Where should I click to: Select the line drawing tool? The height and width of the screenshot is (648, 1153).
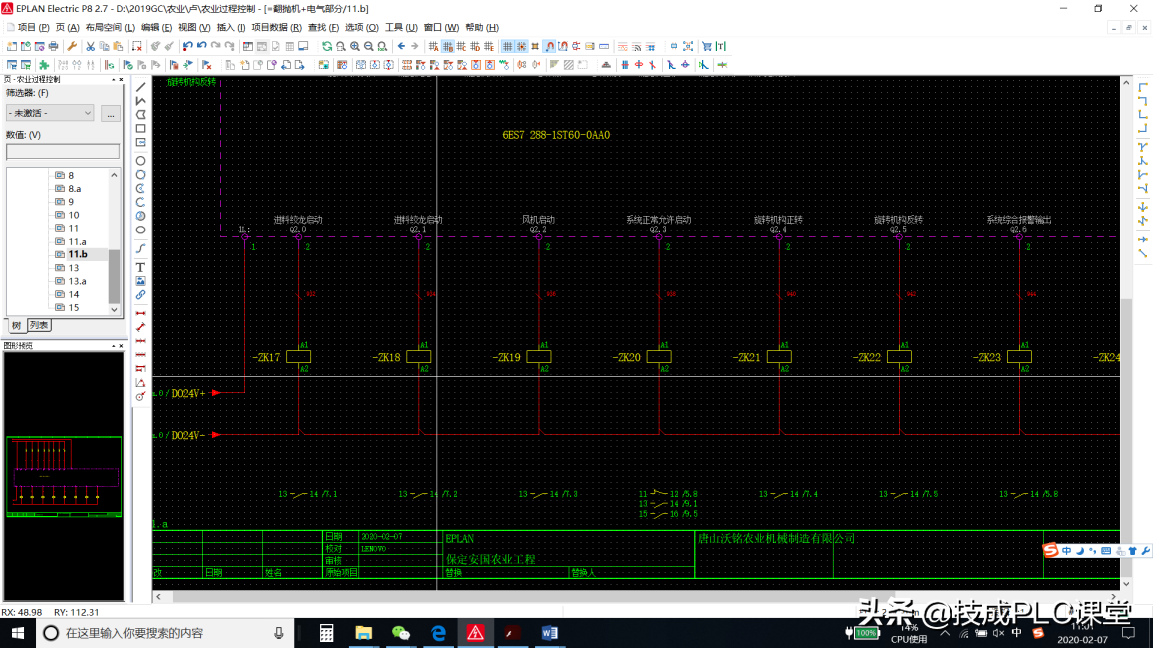pyautogui.click(x=140, y=87)
